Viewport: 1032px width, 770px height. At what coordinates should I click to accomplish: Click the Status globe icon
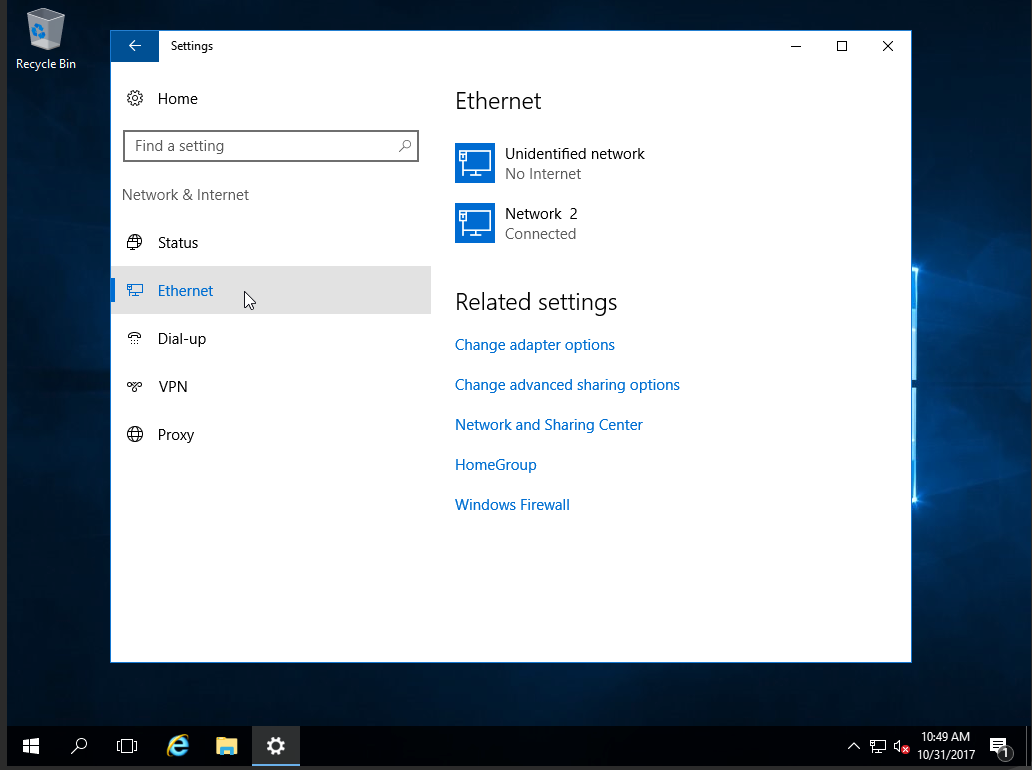click(134, 242)
